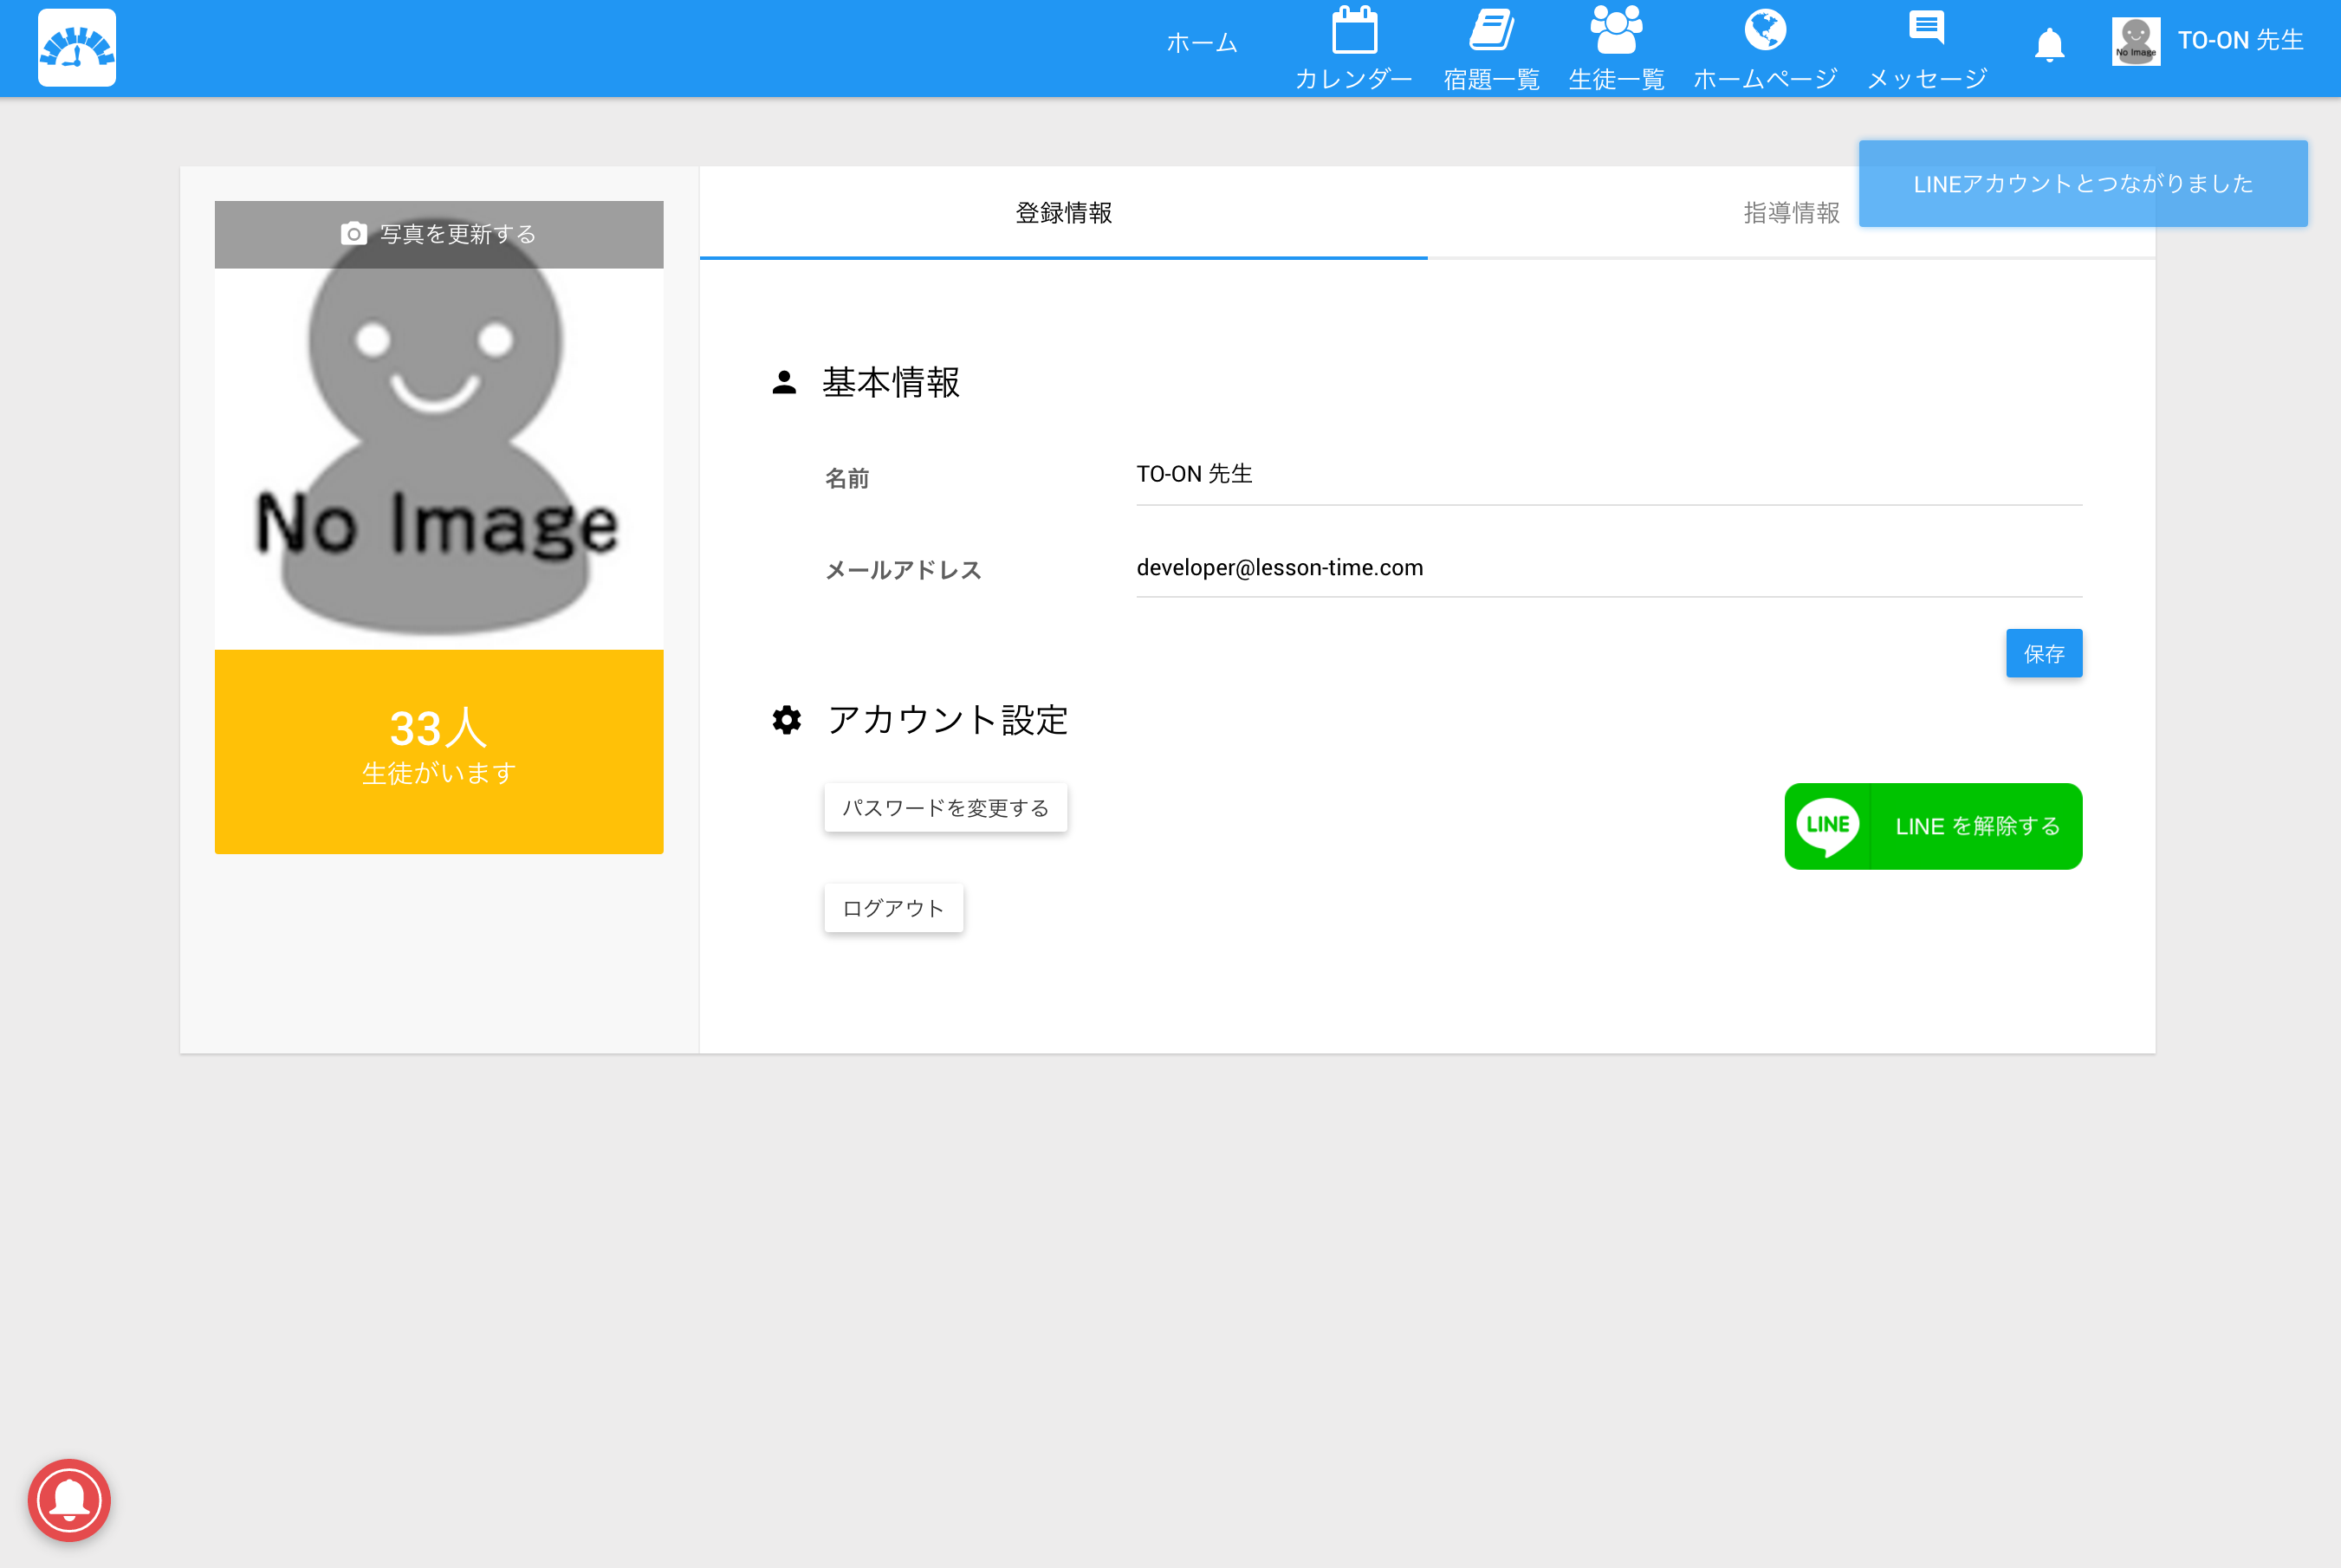
Task: Click the Lesson Time logo icon
Action: [x=77, y=47]
